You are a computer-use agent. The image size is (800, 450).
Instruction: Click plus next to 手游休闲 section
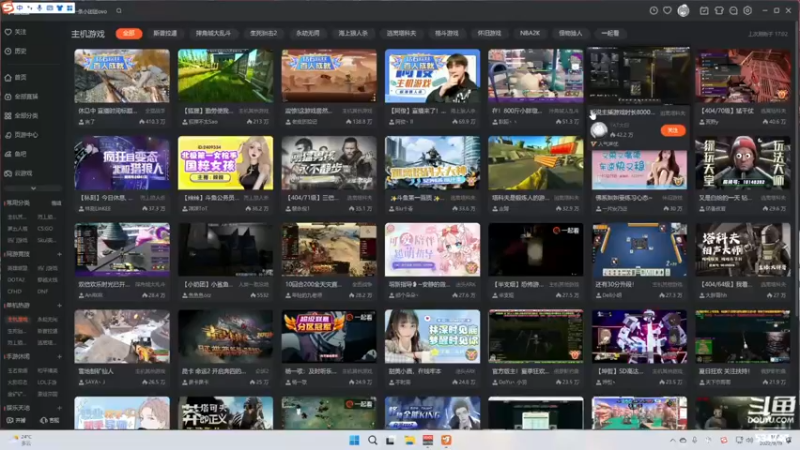tap(59, 357)
